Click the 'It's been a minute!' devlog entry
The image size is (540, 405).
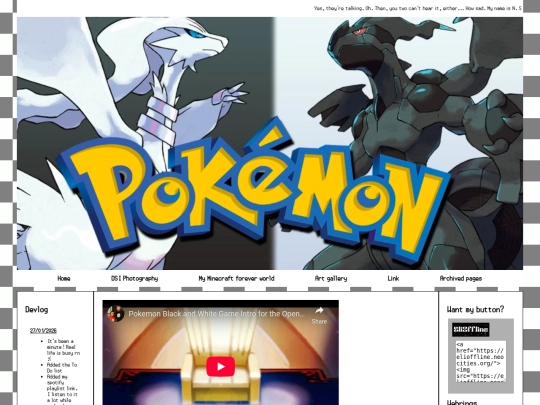[63, 350]
